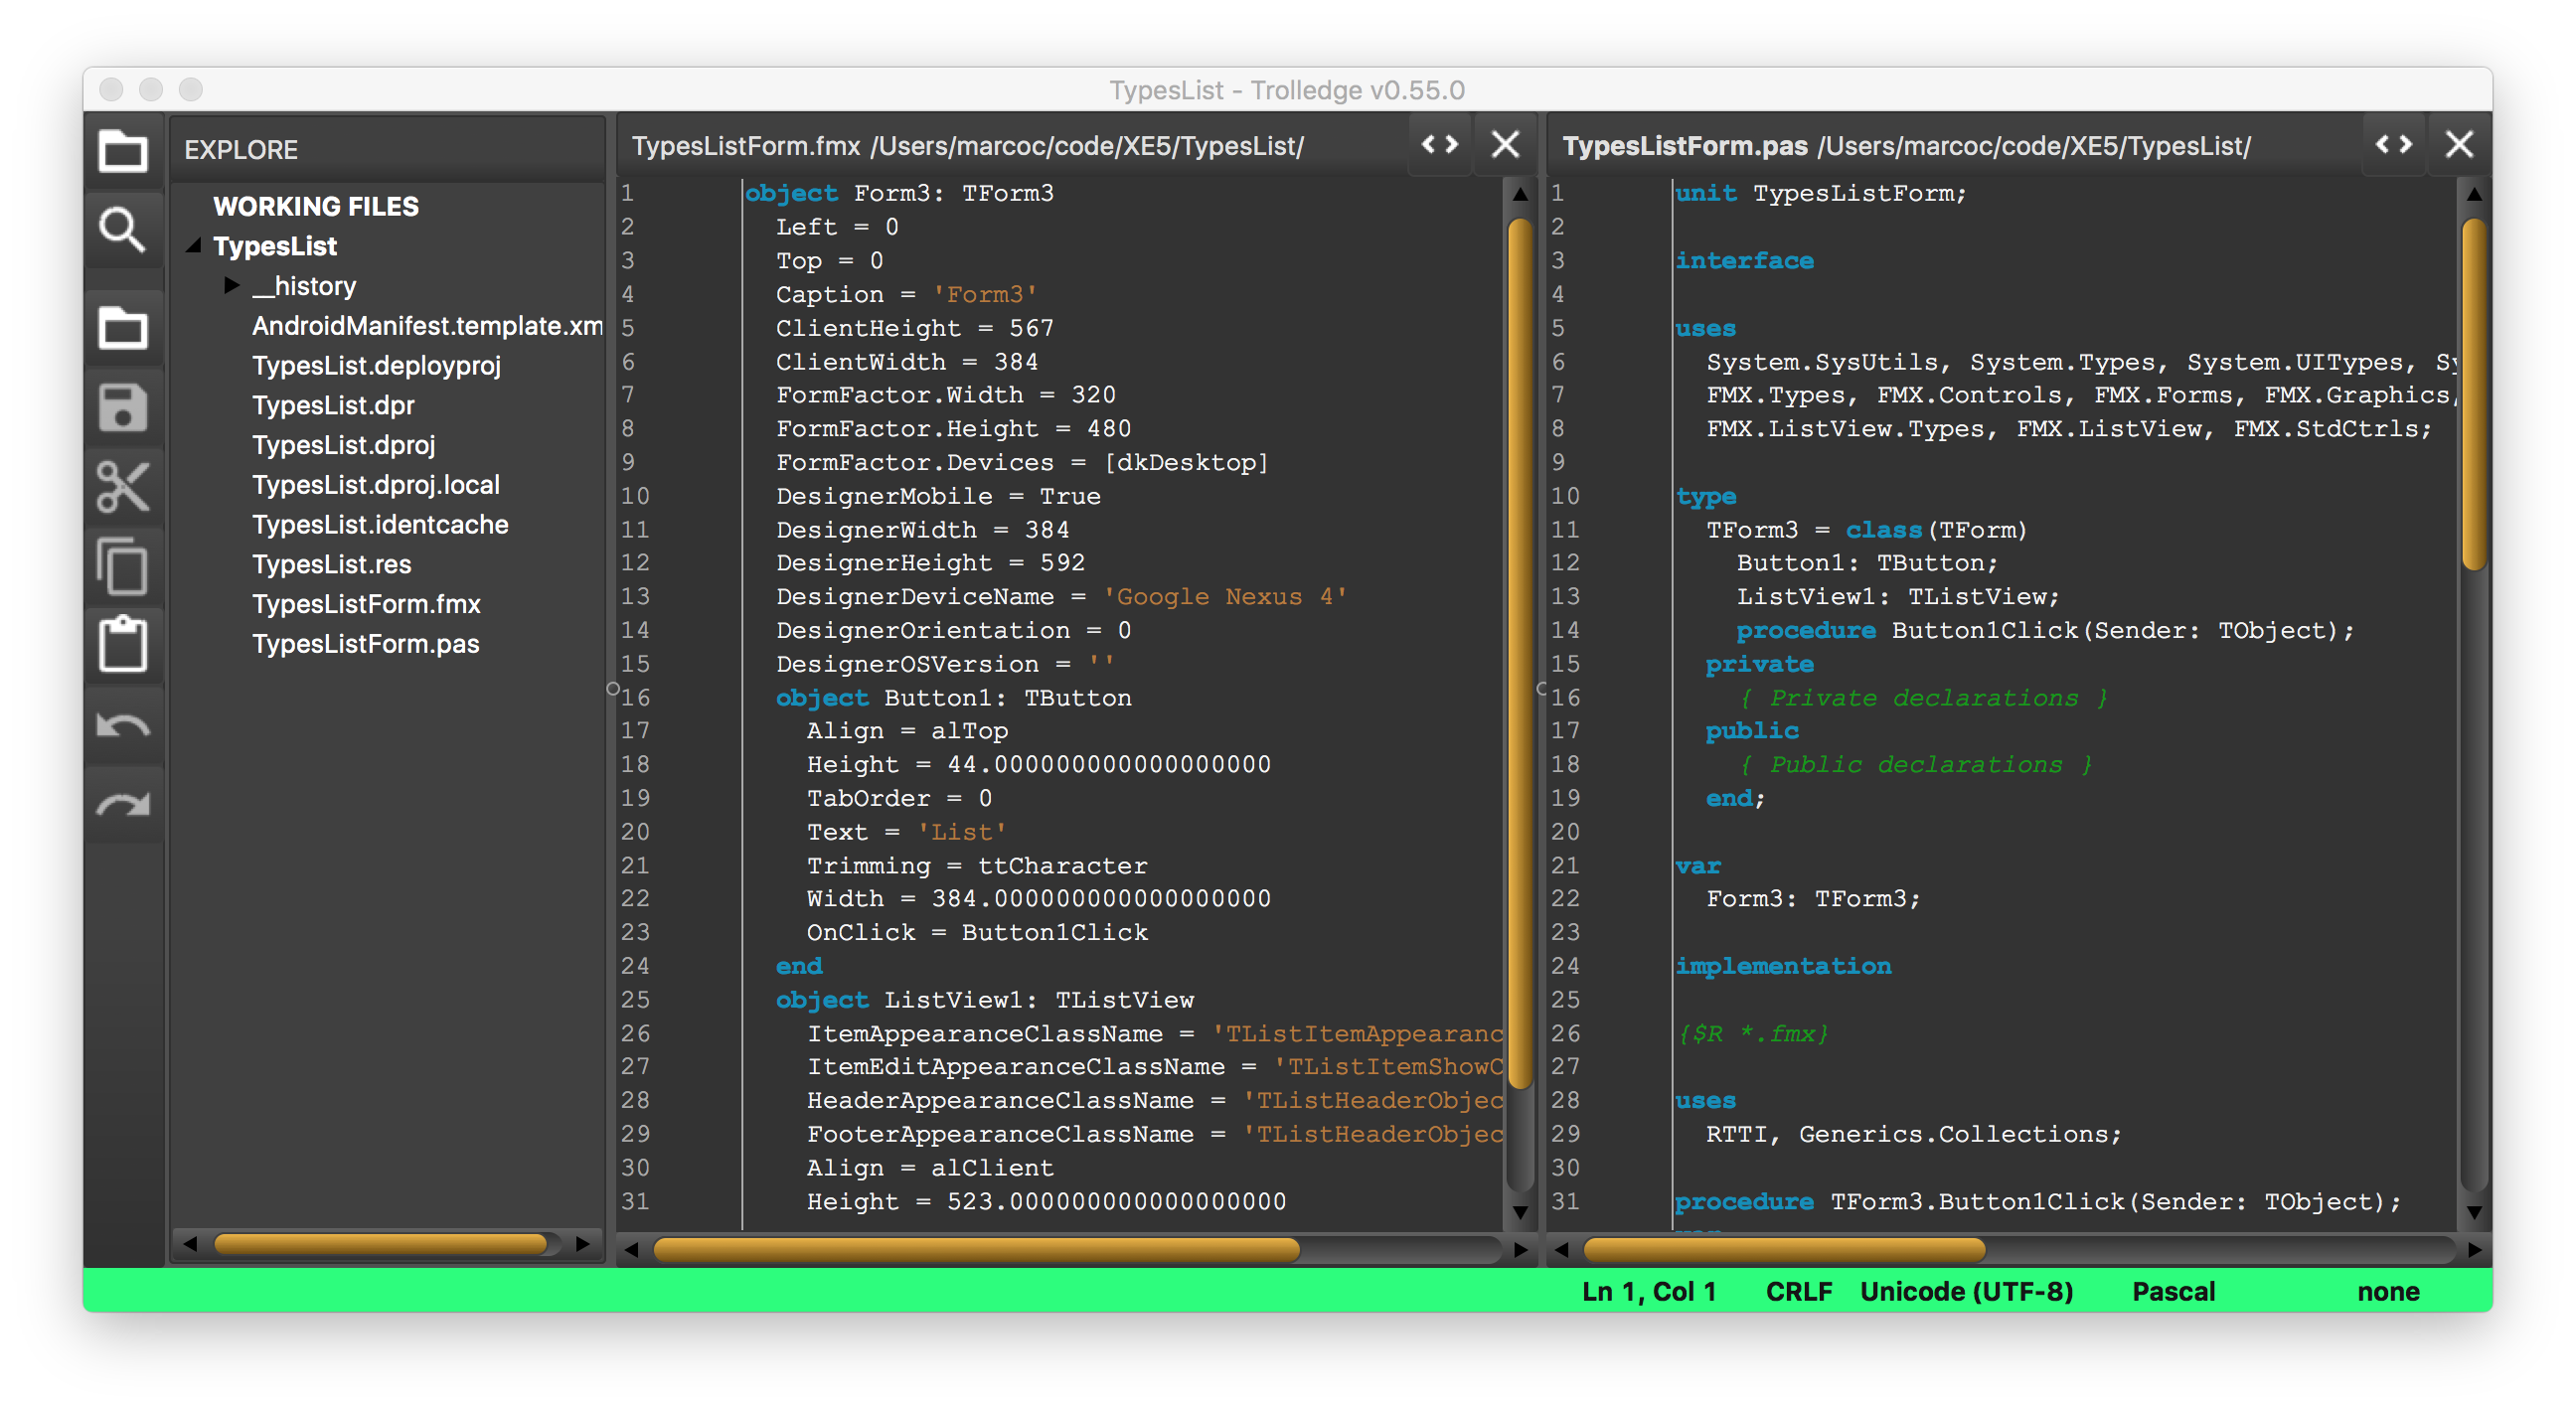Save the current file
This screenshot has height=1411, width=2576.
124,407
